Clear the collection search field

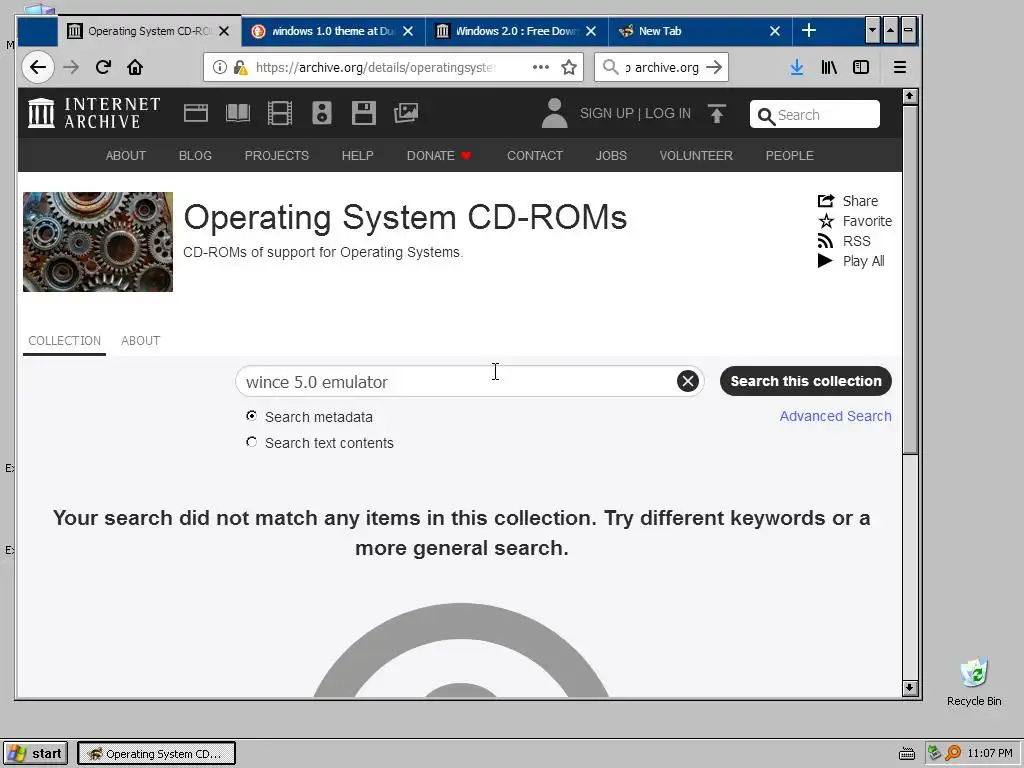coord(688,381)
